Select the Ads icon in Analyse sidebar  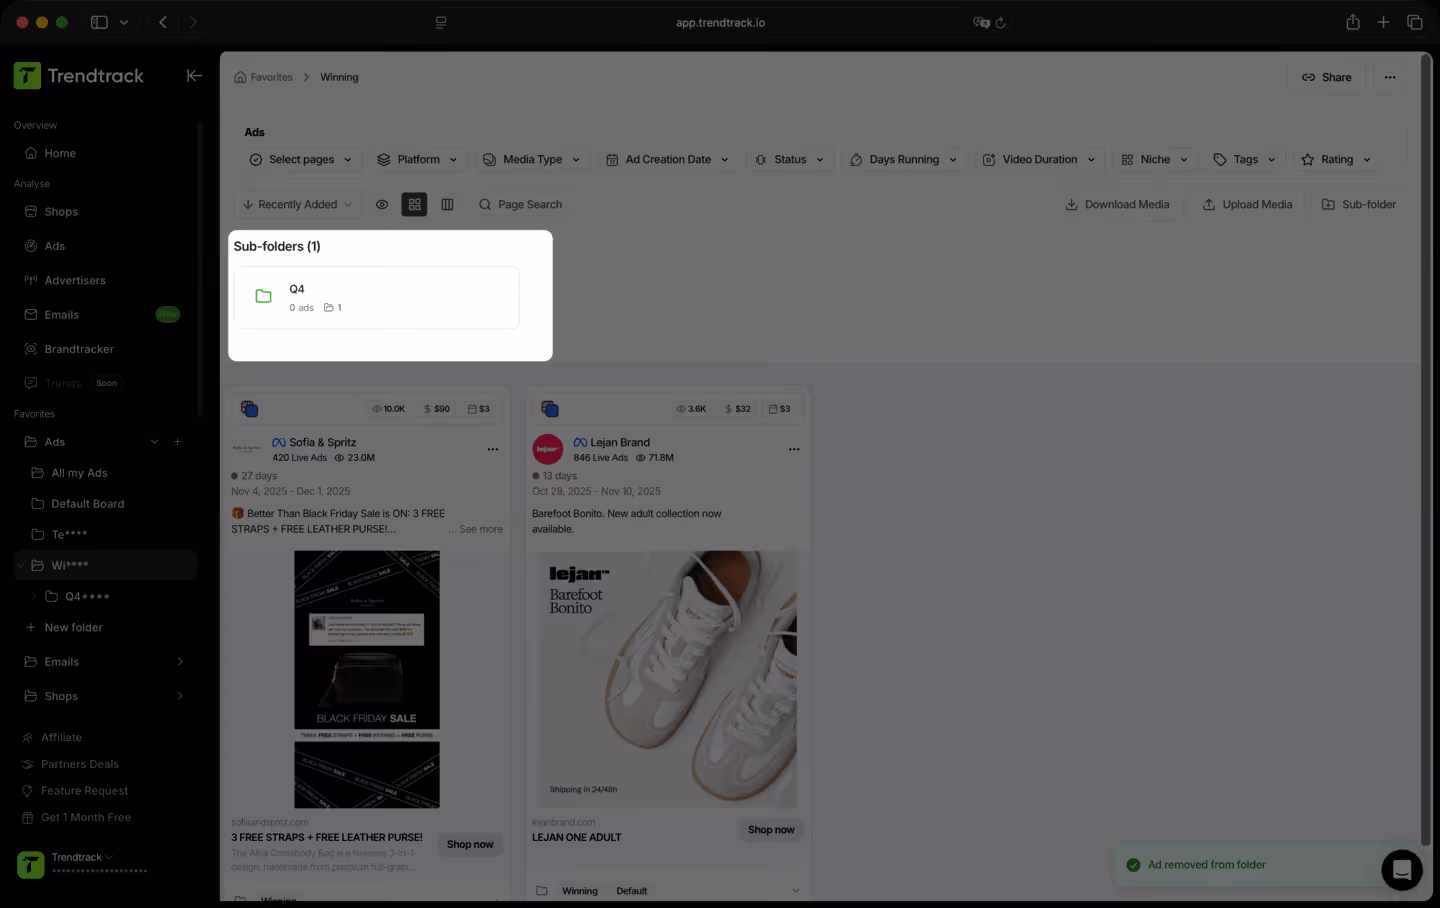click(30, 245)
